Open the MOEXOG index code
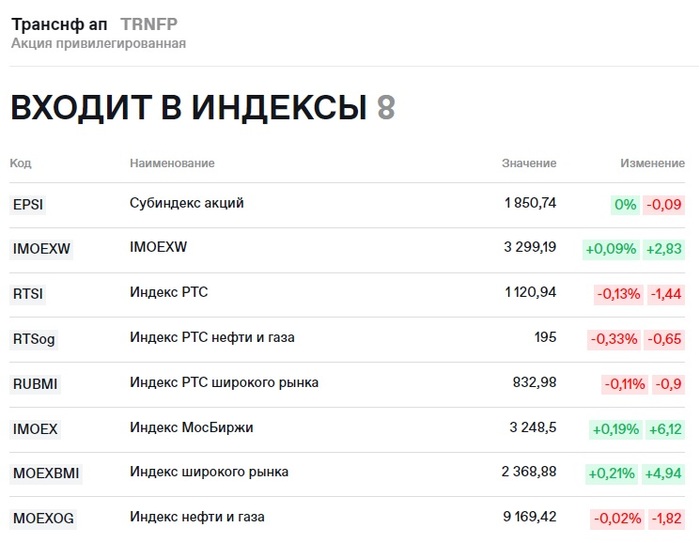Image resolution: width=700 pixels, height=543 pixels. [x=43, y=518]
